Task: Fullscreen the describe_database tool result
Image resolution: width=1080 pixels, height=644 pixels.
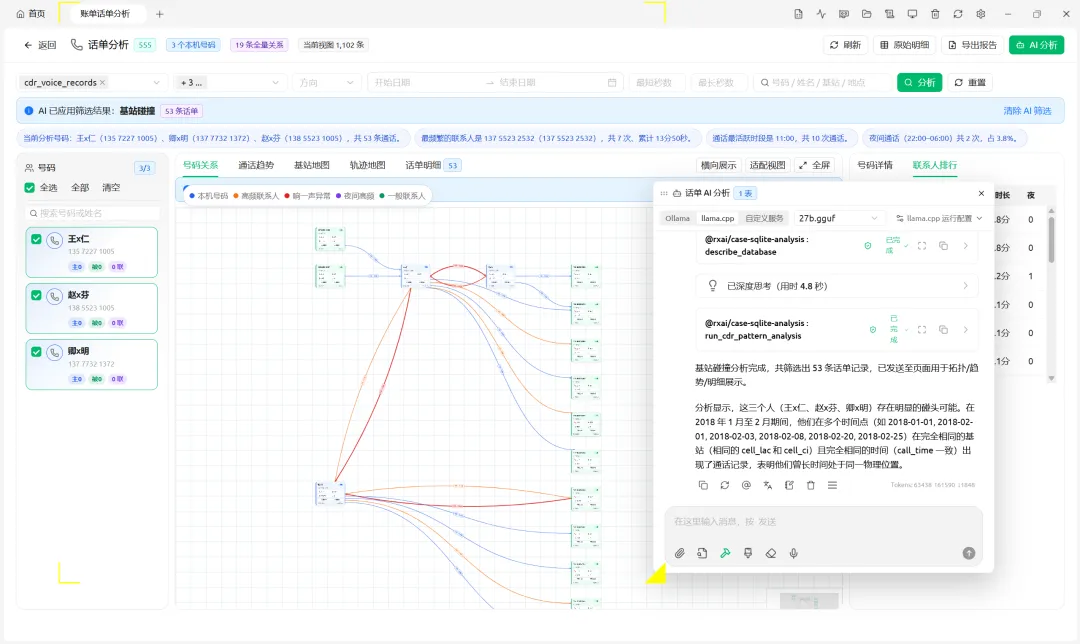Action: [922, 246]
